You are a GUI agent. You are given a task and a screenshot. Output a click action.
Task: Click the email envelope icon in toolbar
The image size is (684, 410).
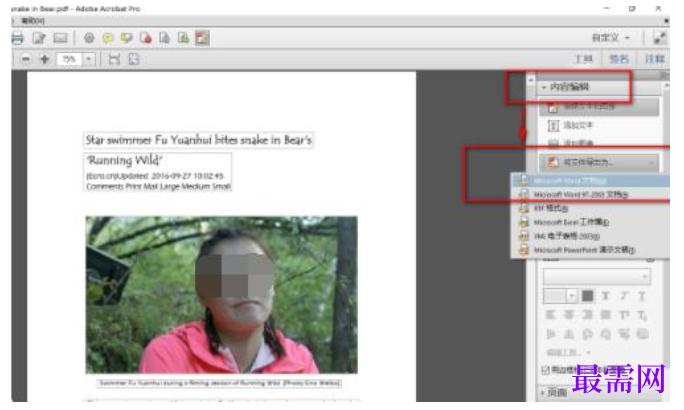60,38
